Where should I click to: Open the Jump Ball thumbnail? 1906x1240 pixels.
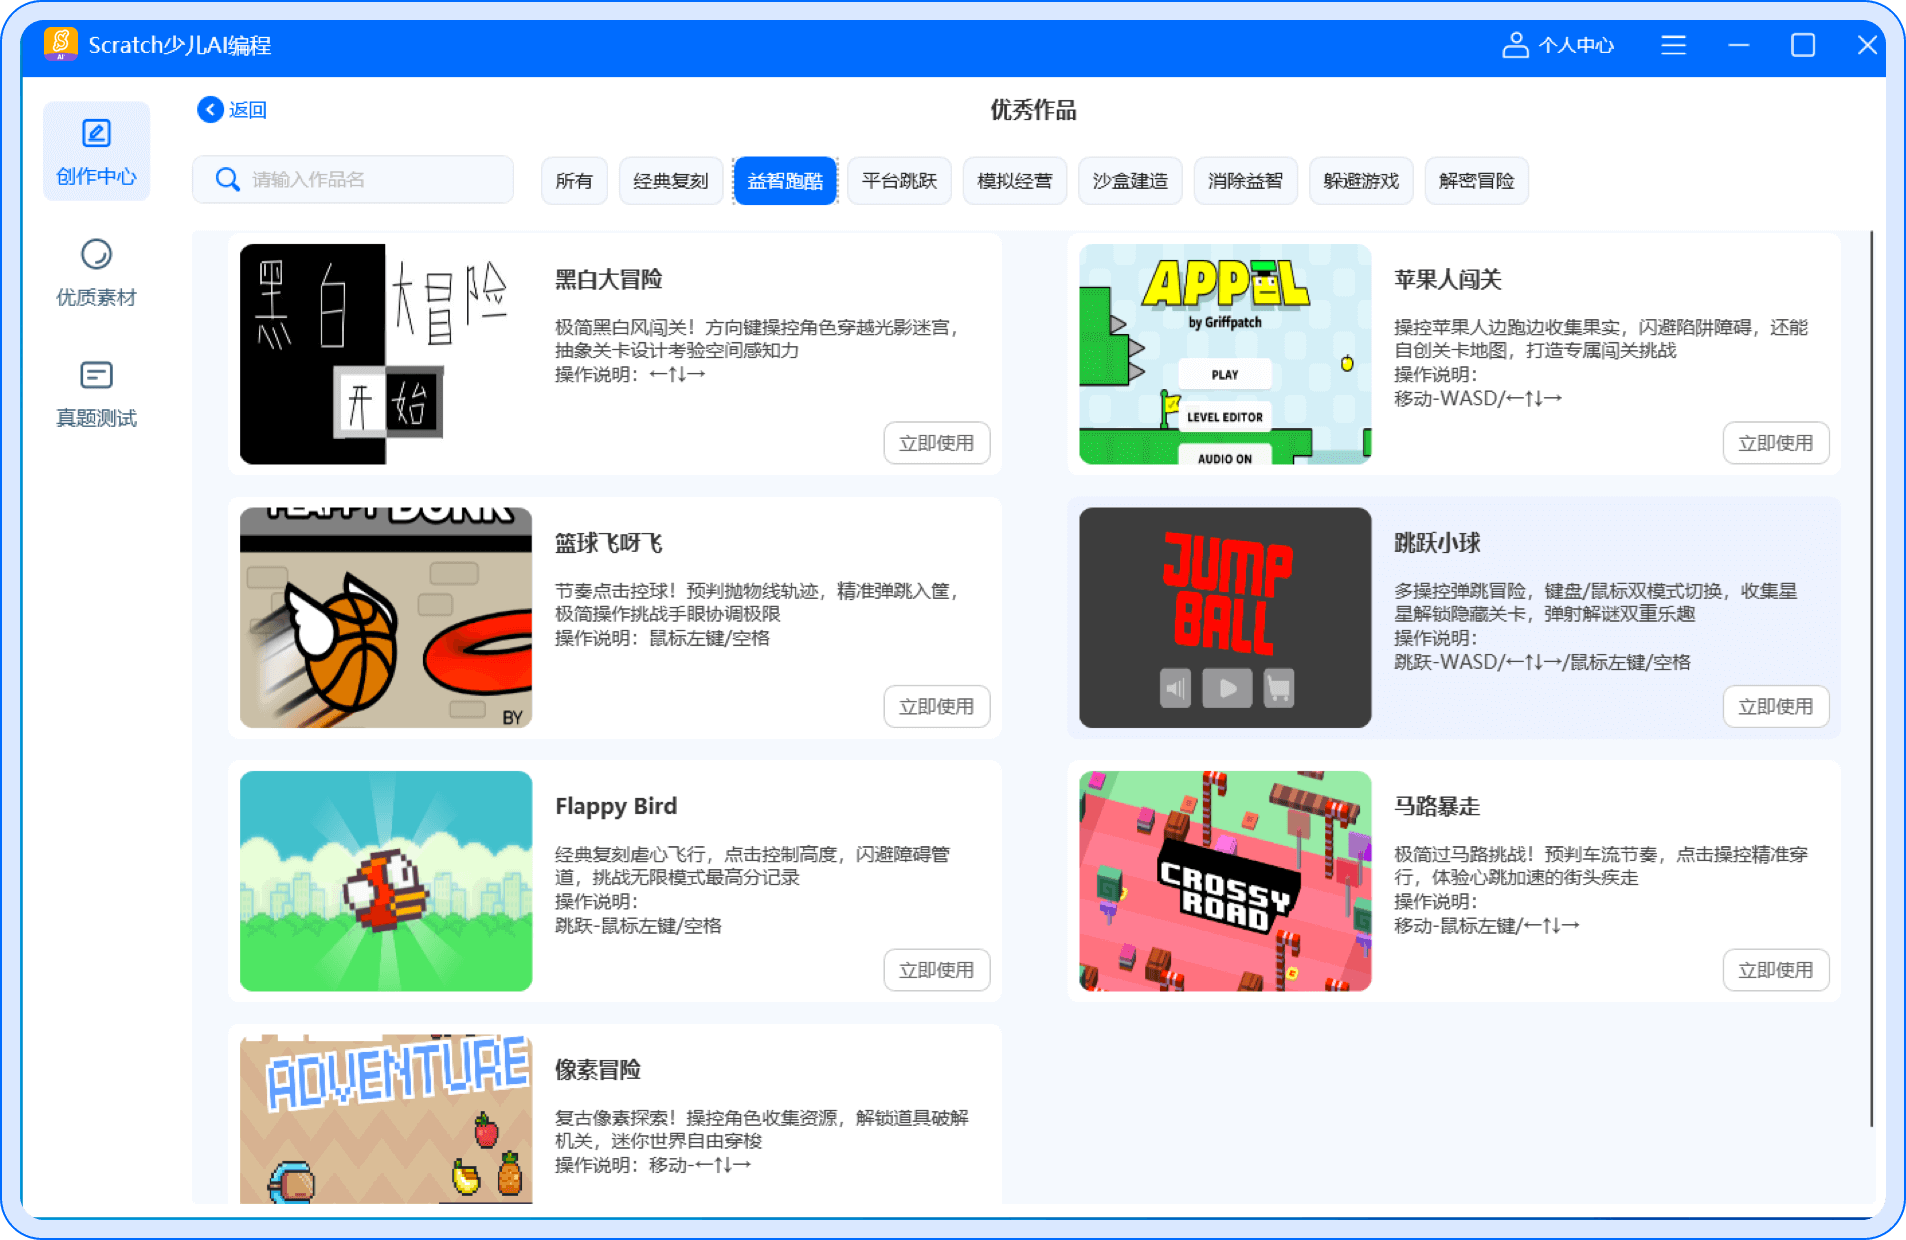pyautogui.click(x=1225, y=617)
